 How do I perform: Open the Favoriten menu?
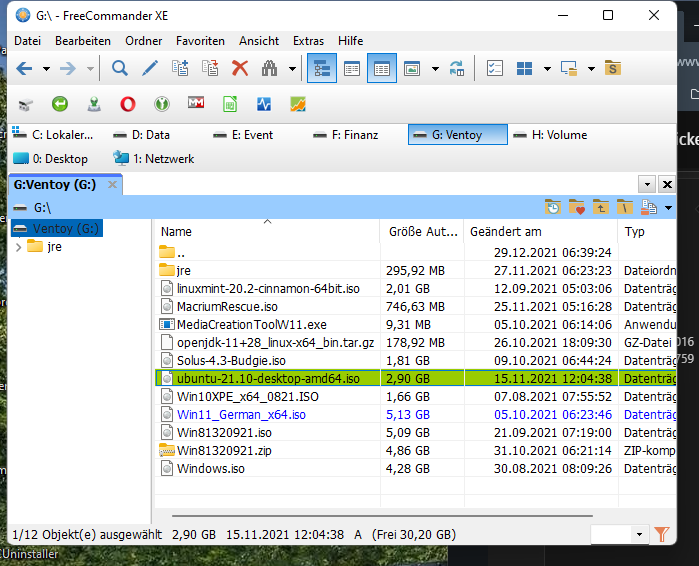200,41
